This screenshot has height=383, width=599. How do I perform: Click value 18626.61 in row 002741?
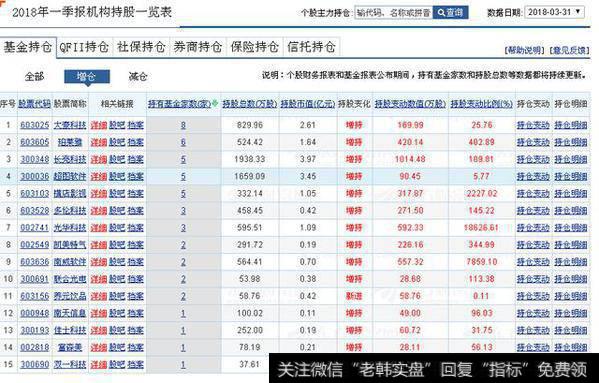481,228
